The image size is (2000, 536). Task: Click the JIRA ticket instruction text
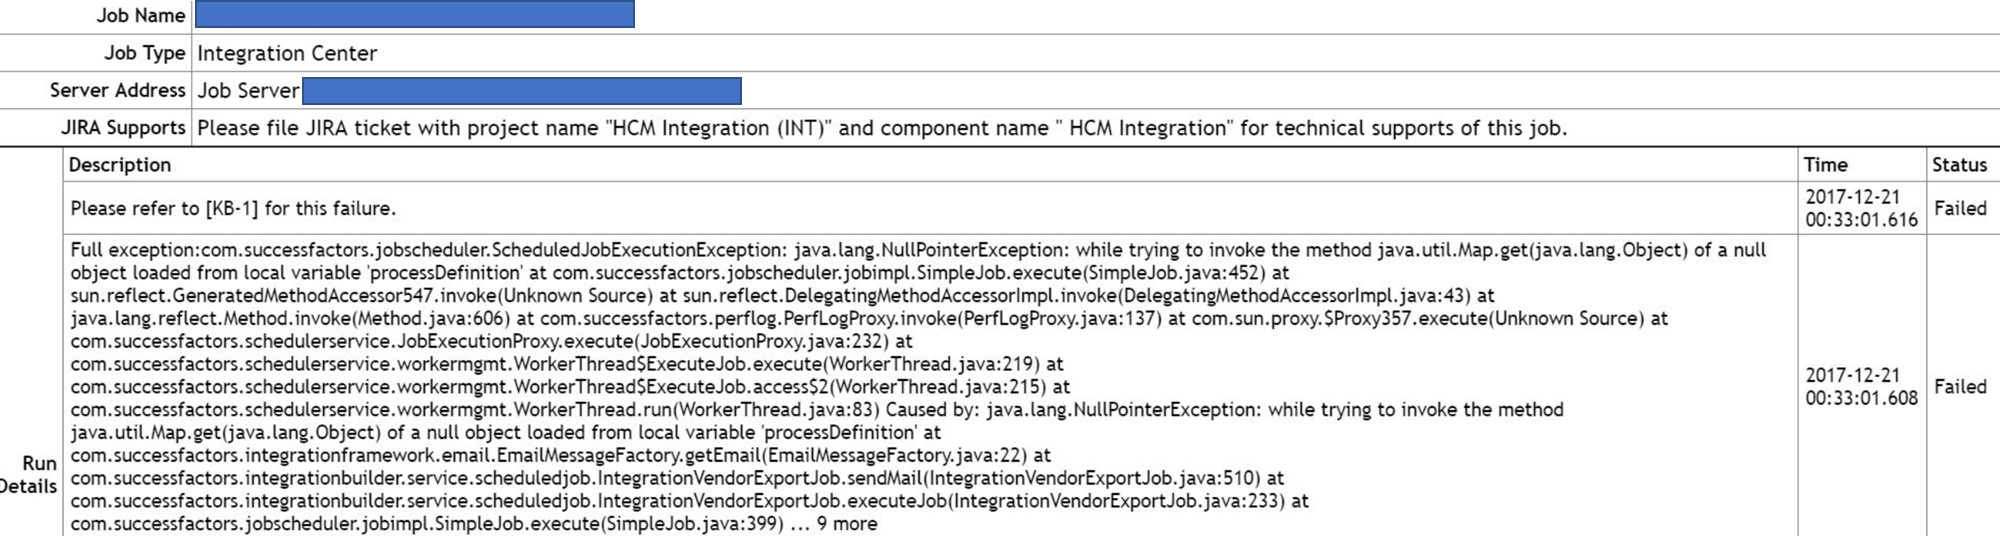(881, 128)
